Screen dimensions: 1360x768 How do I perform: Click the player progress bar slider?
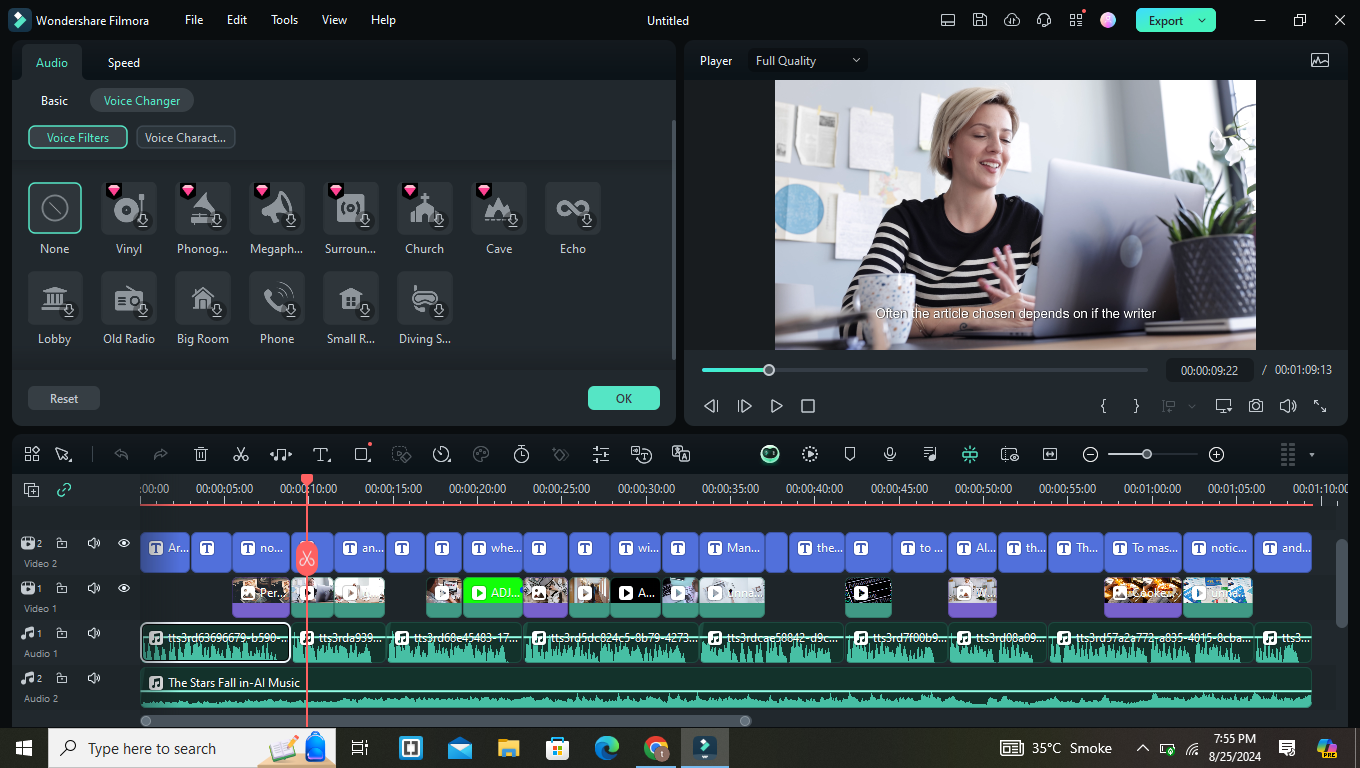pos(769,370)
